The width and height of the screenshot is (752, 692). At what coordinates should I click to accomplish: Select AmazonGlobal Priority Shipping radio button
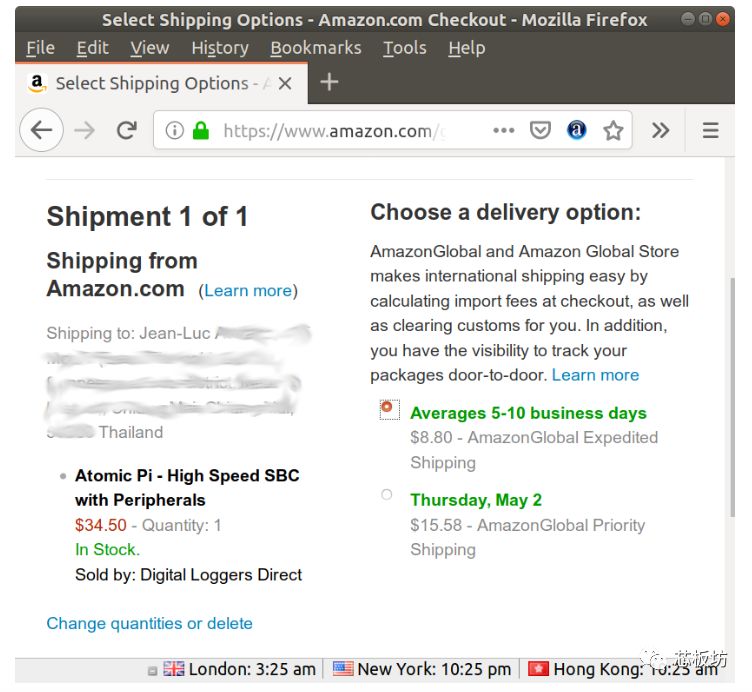(387, 494)
